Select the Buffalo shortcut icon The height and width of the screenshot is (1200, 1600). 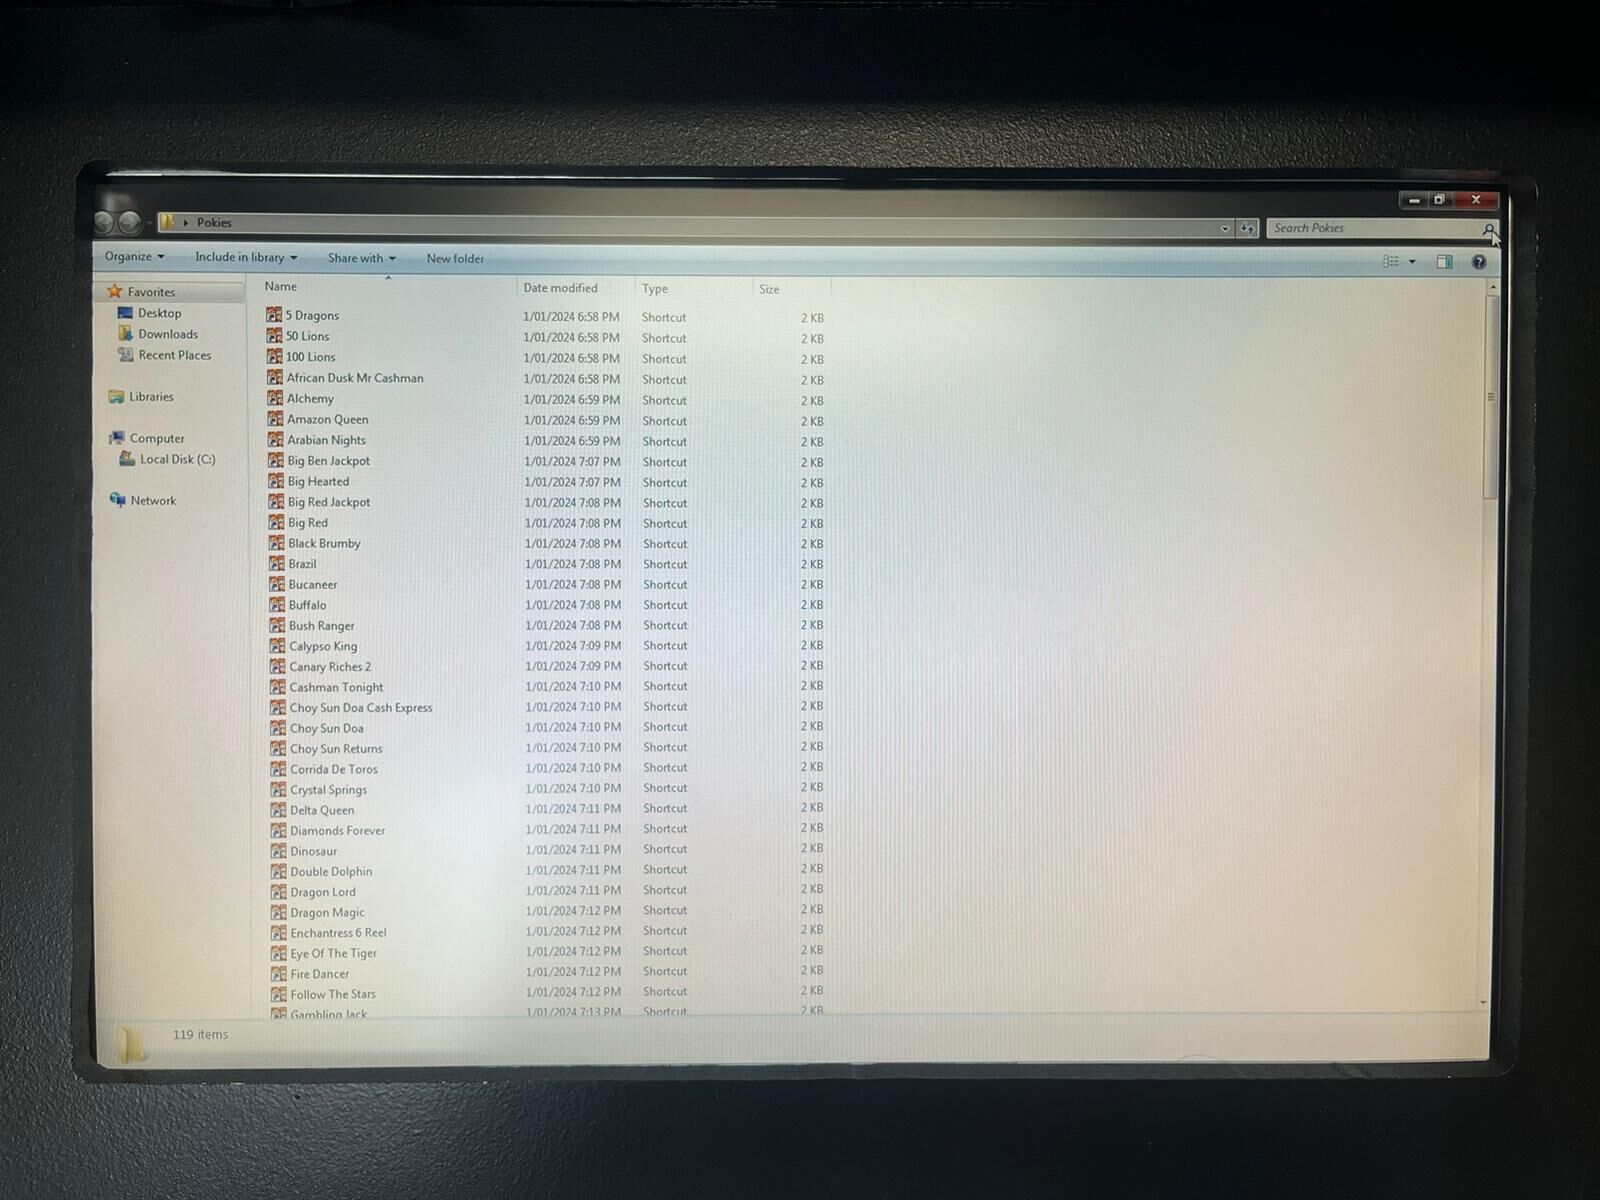click(277, 604)
